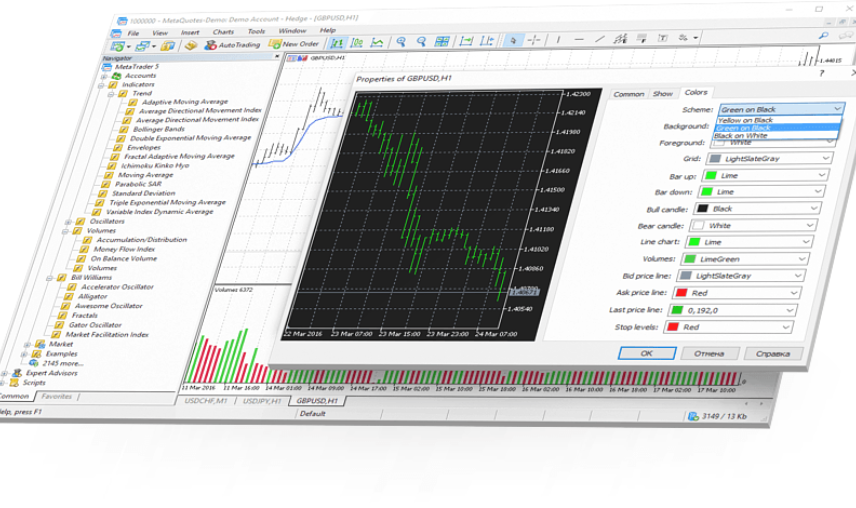The height and width of the screenshot is (508, 856).
Task: Click the Zoom In magnifier icon
Action: (x=401, y=41)
